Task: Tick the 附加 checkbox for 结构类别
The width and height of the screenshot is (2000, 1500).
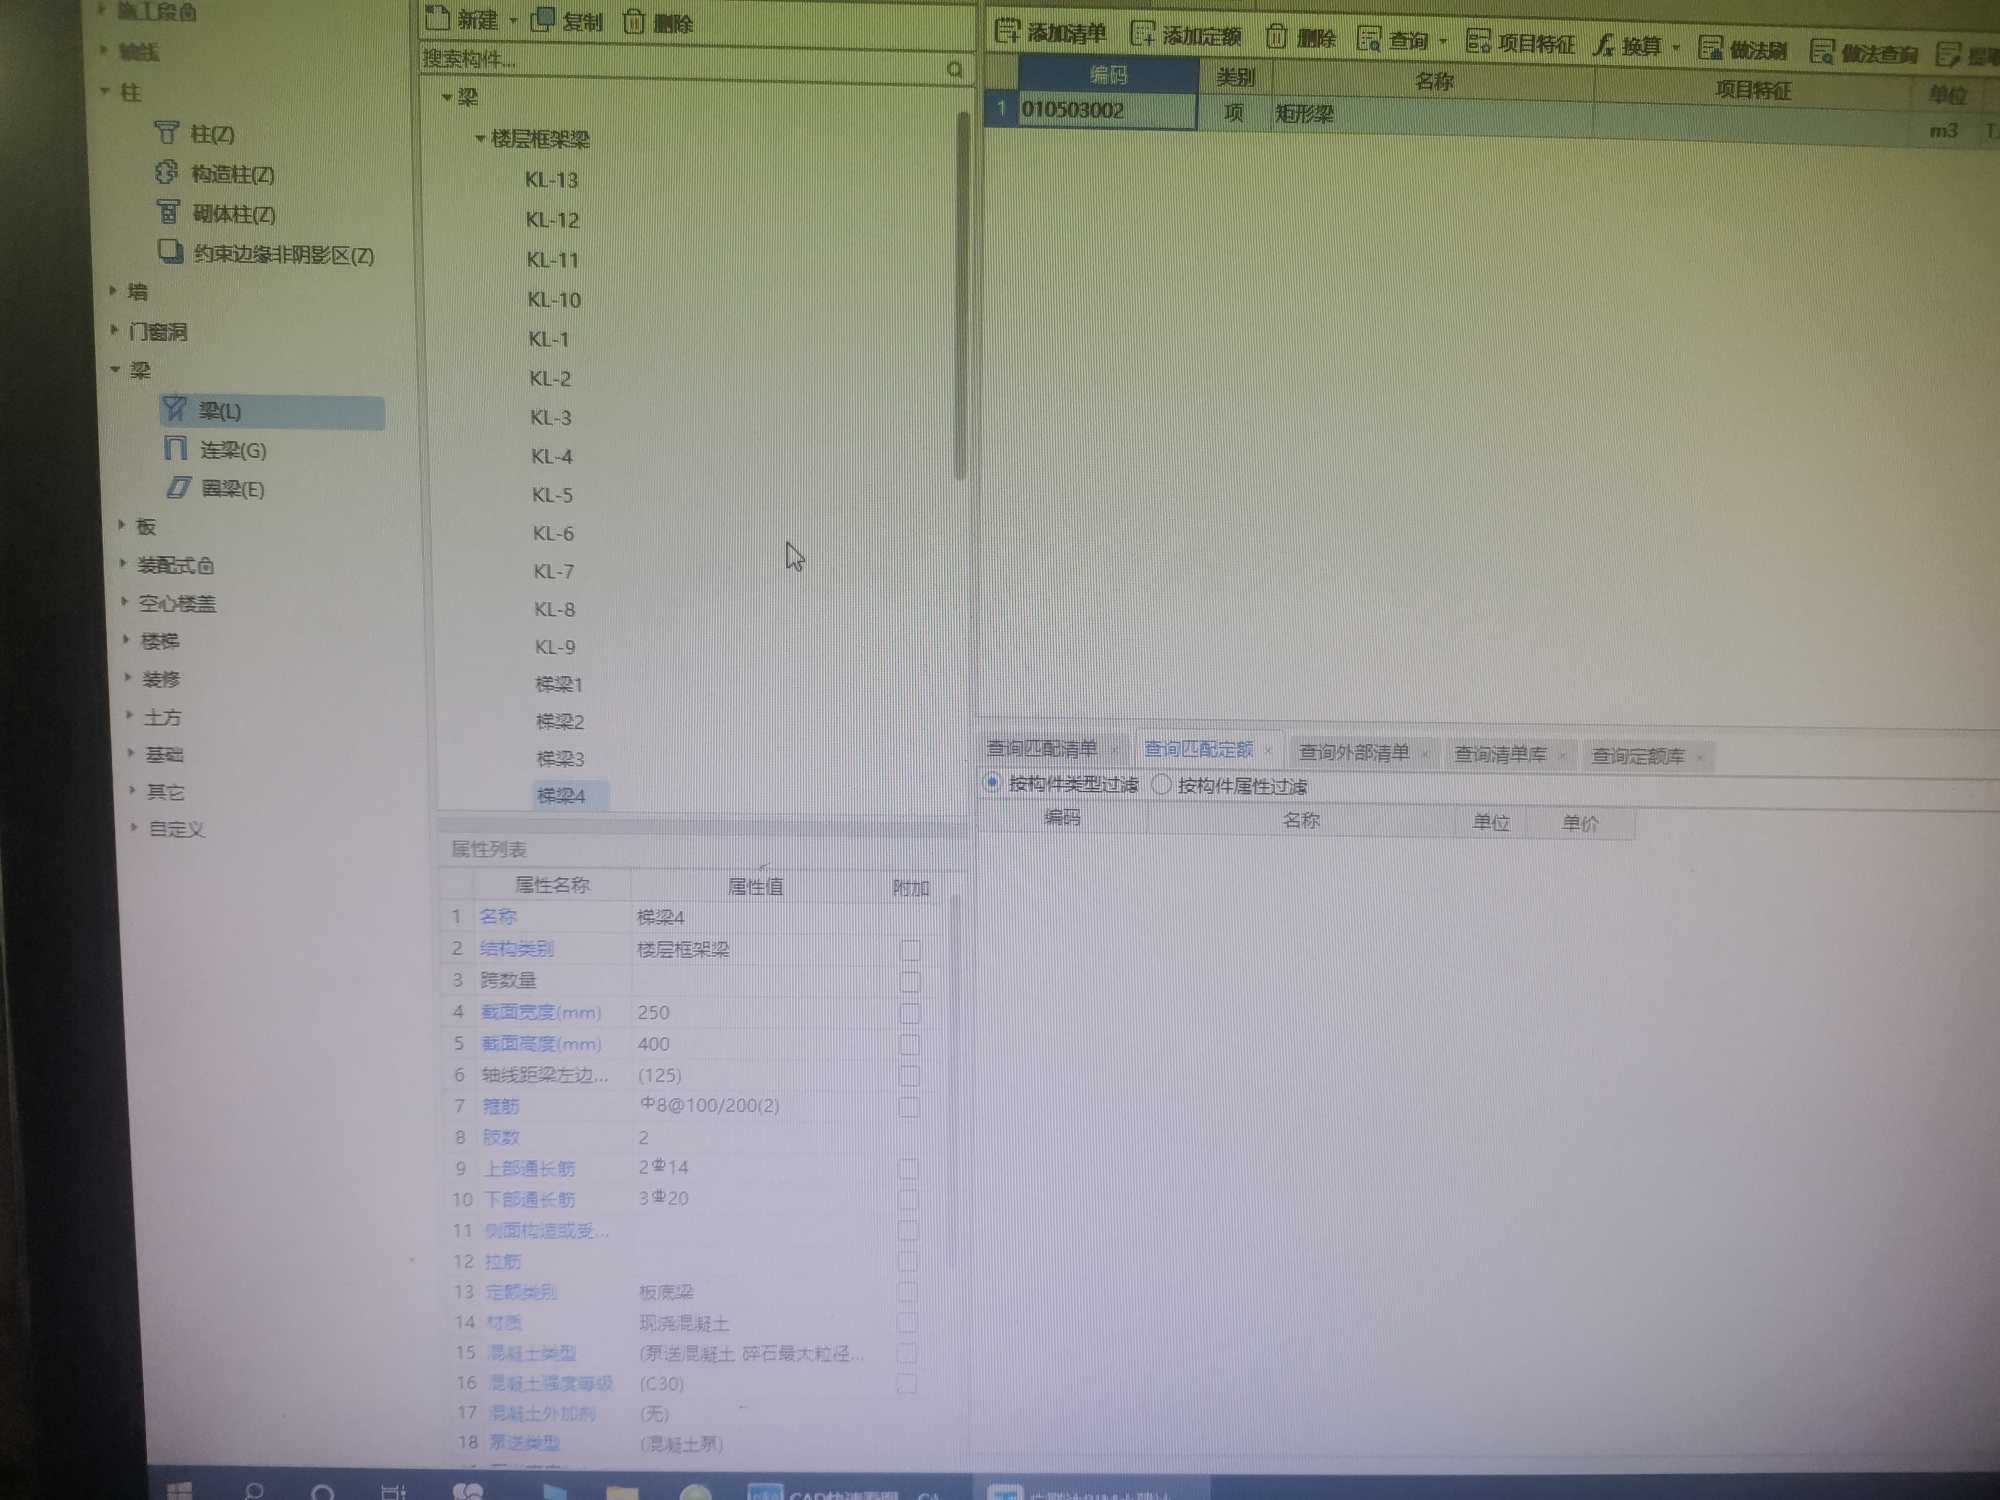Action: 910,949
